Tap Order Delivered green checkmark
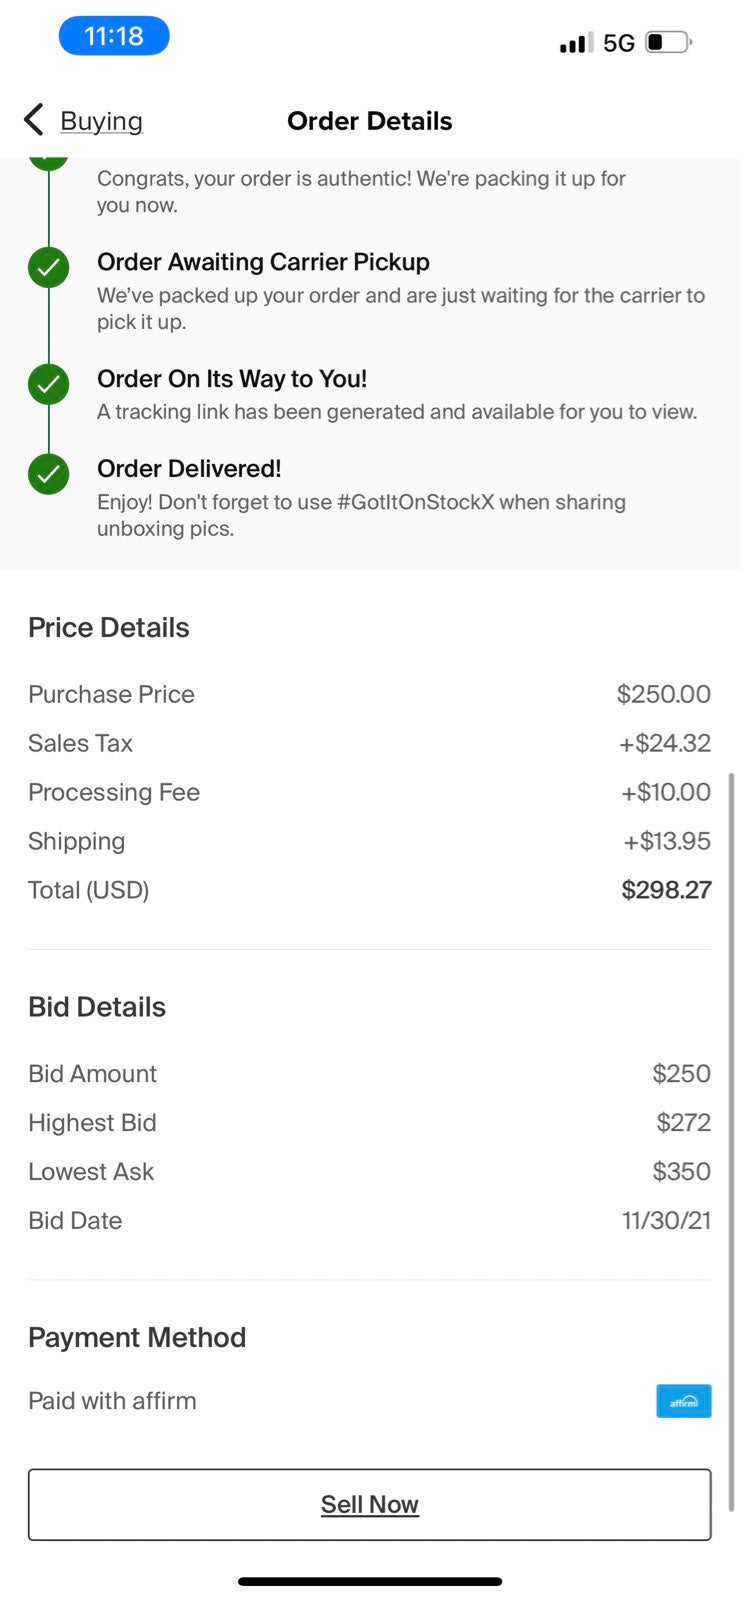 click(x=48, y=474)
